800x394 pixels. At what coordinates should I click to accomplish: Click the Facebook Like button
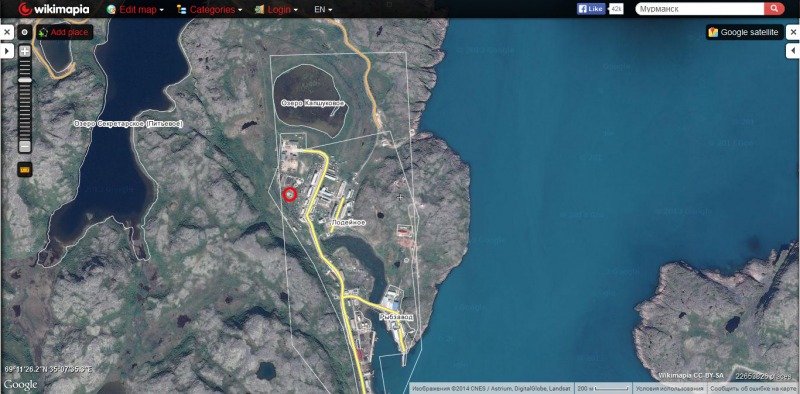[x=591, y=9]
